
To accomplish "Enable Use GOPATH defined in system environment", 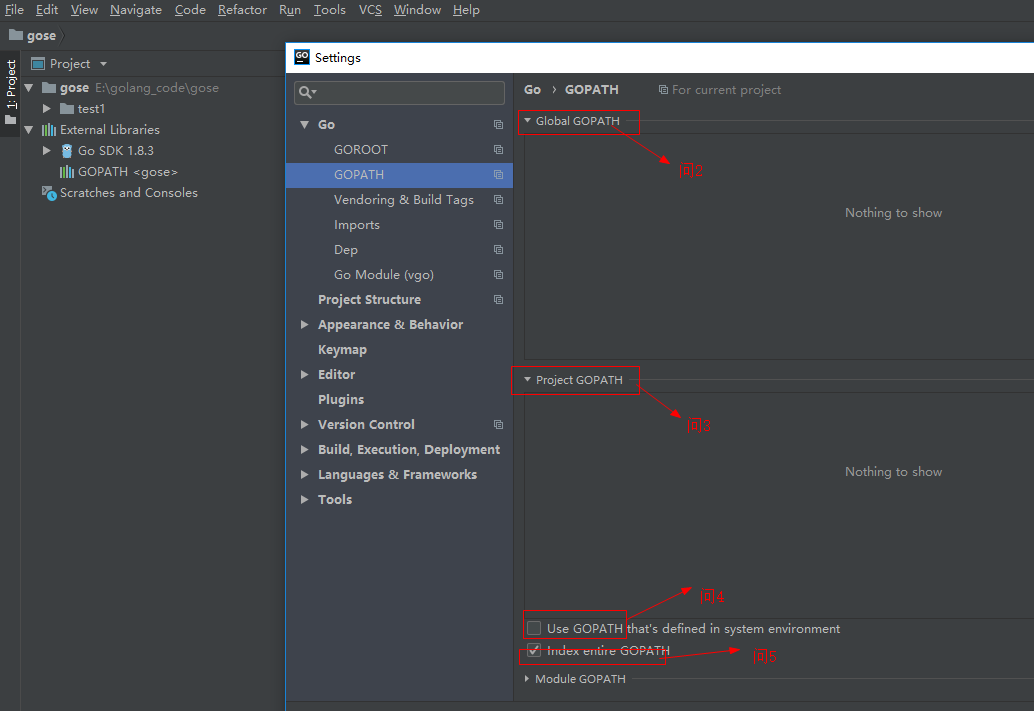I will click(x=534, y=628).
